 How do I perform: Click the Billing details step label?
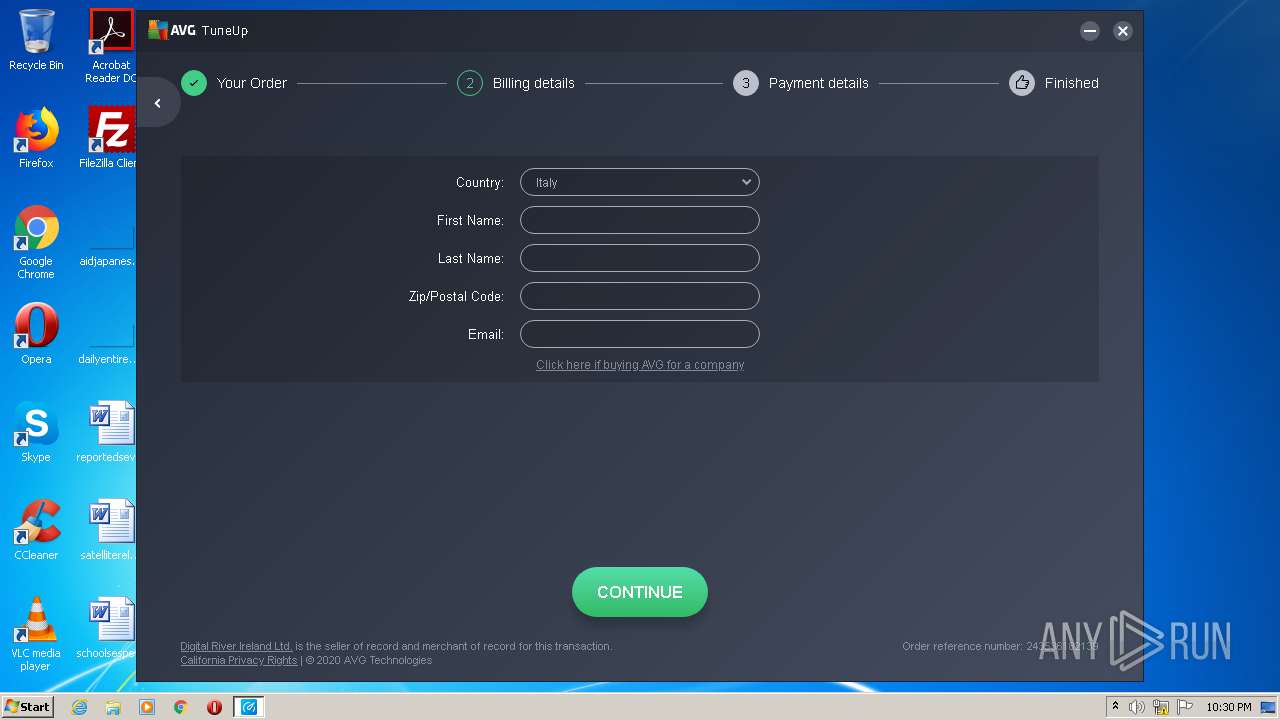coord(534,83)
